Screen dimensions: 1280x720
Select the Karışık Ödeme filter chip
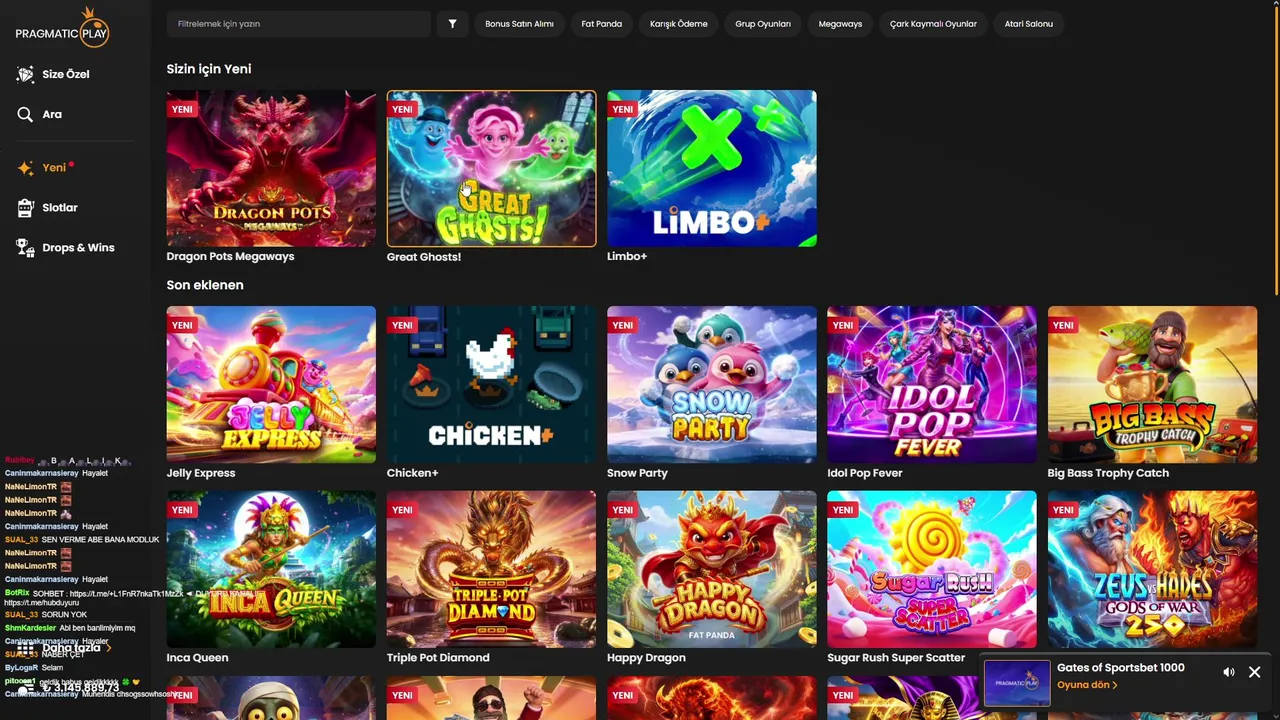coord(679,24)
